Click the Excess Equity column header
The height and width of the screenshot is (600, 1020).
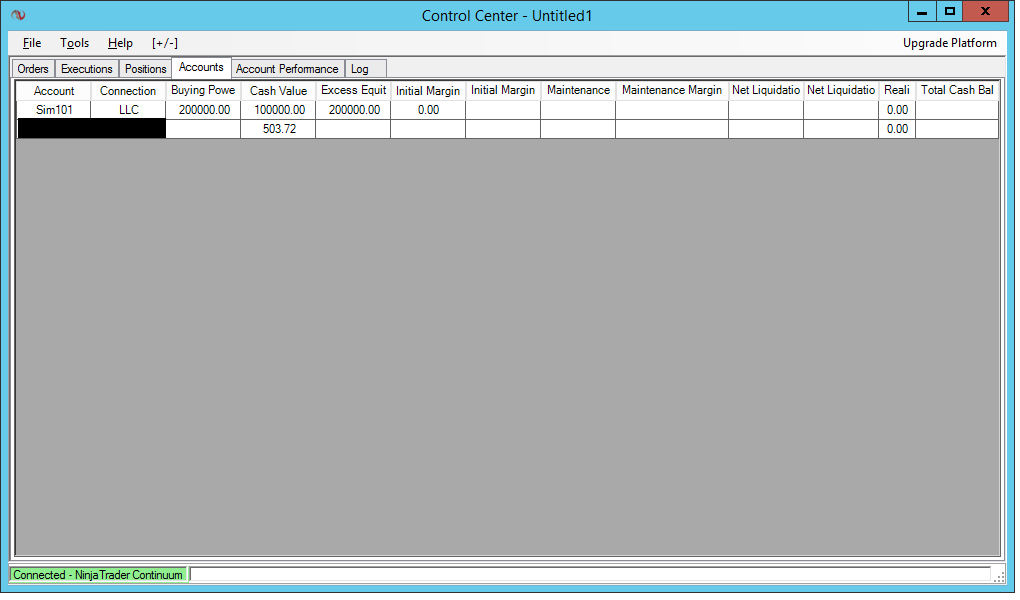pyautogui.click(x=353, y=90)
